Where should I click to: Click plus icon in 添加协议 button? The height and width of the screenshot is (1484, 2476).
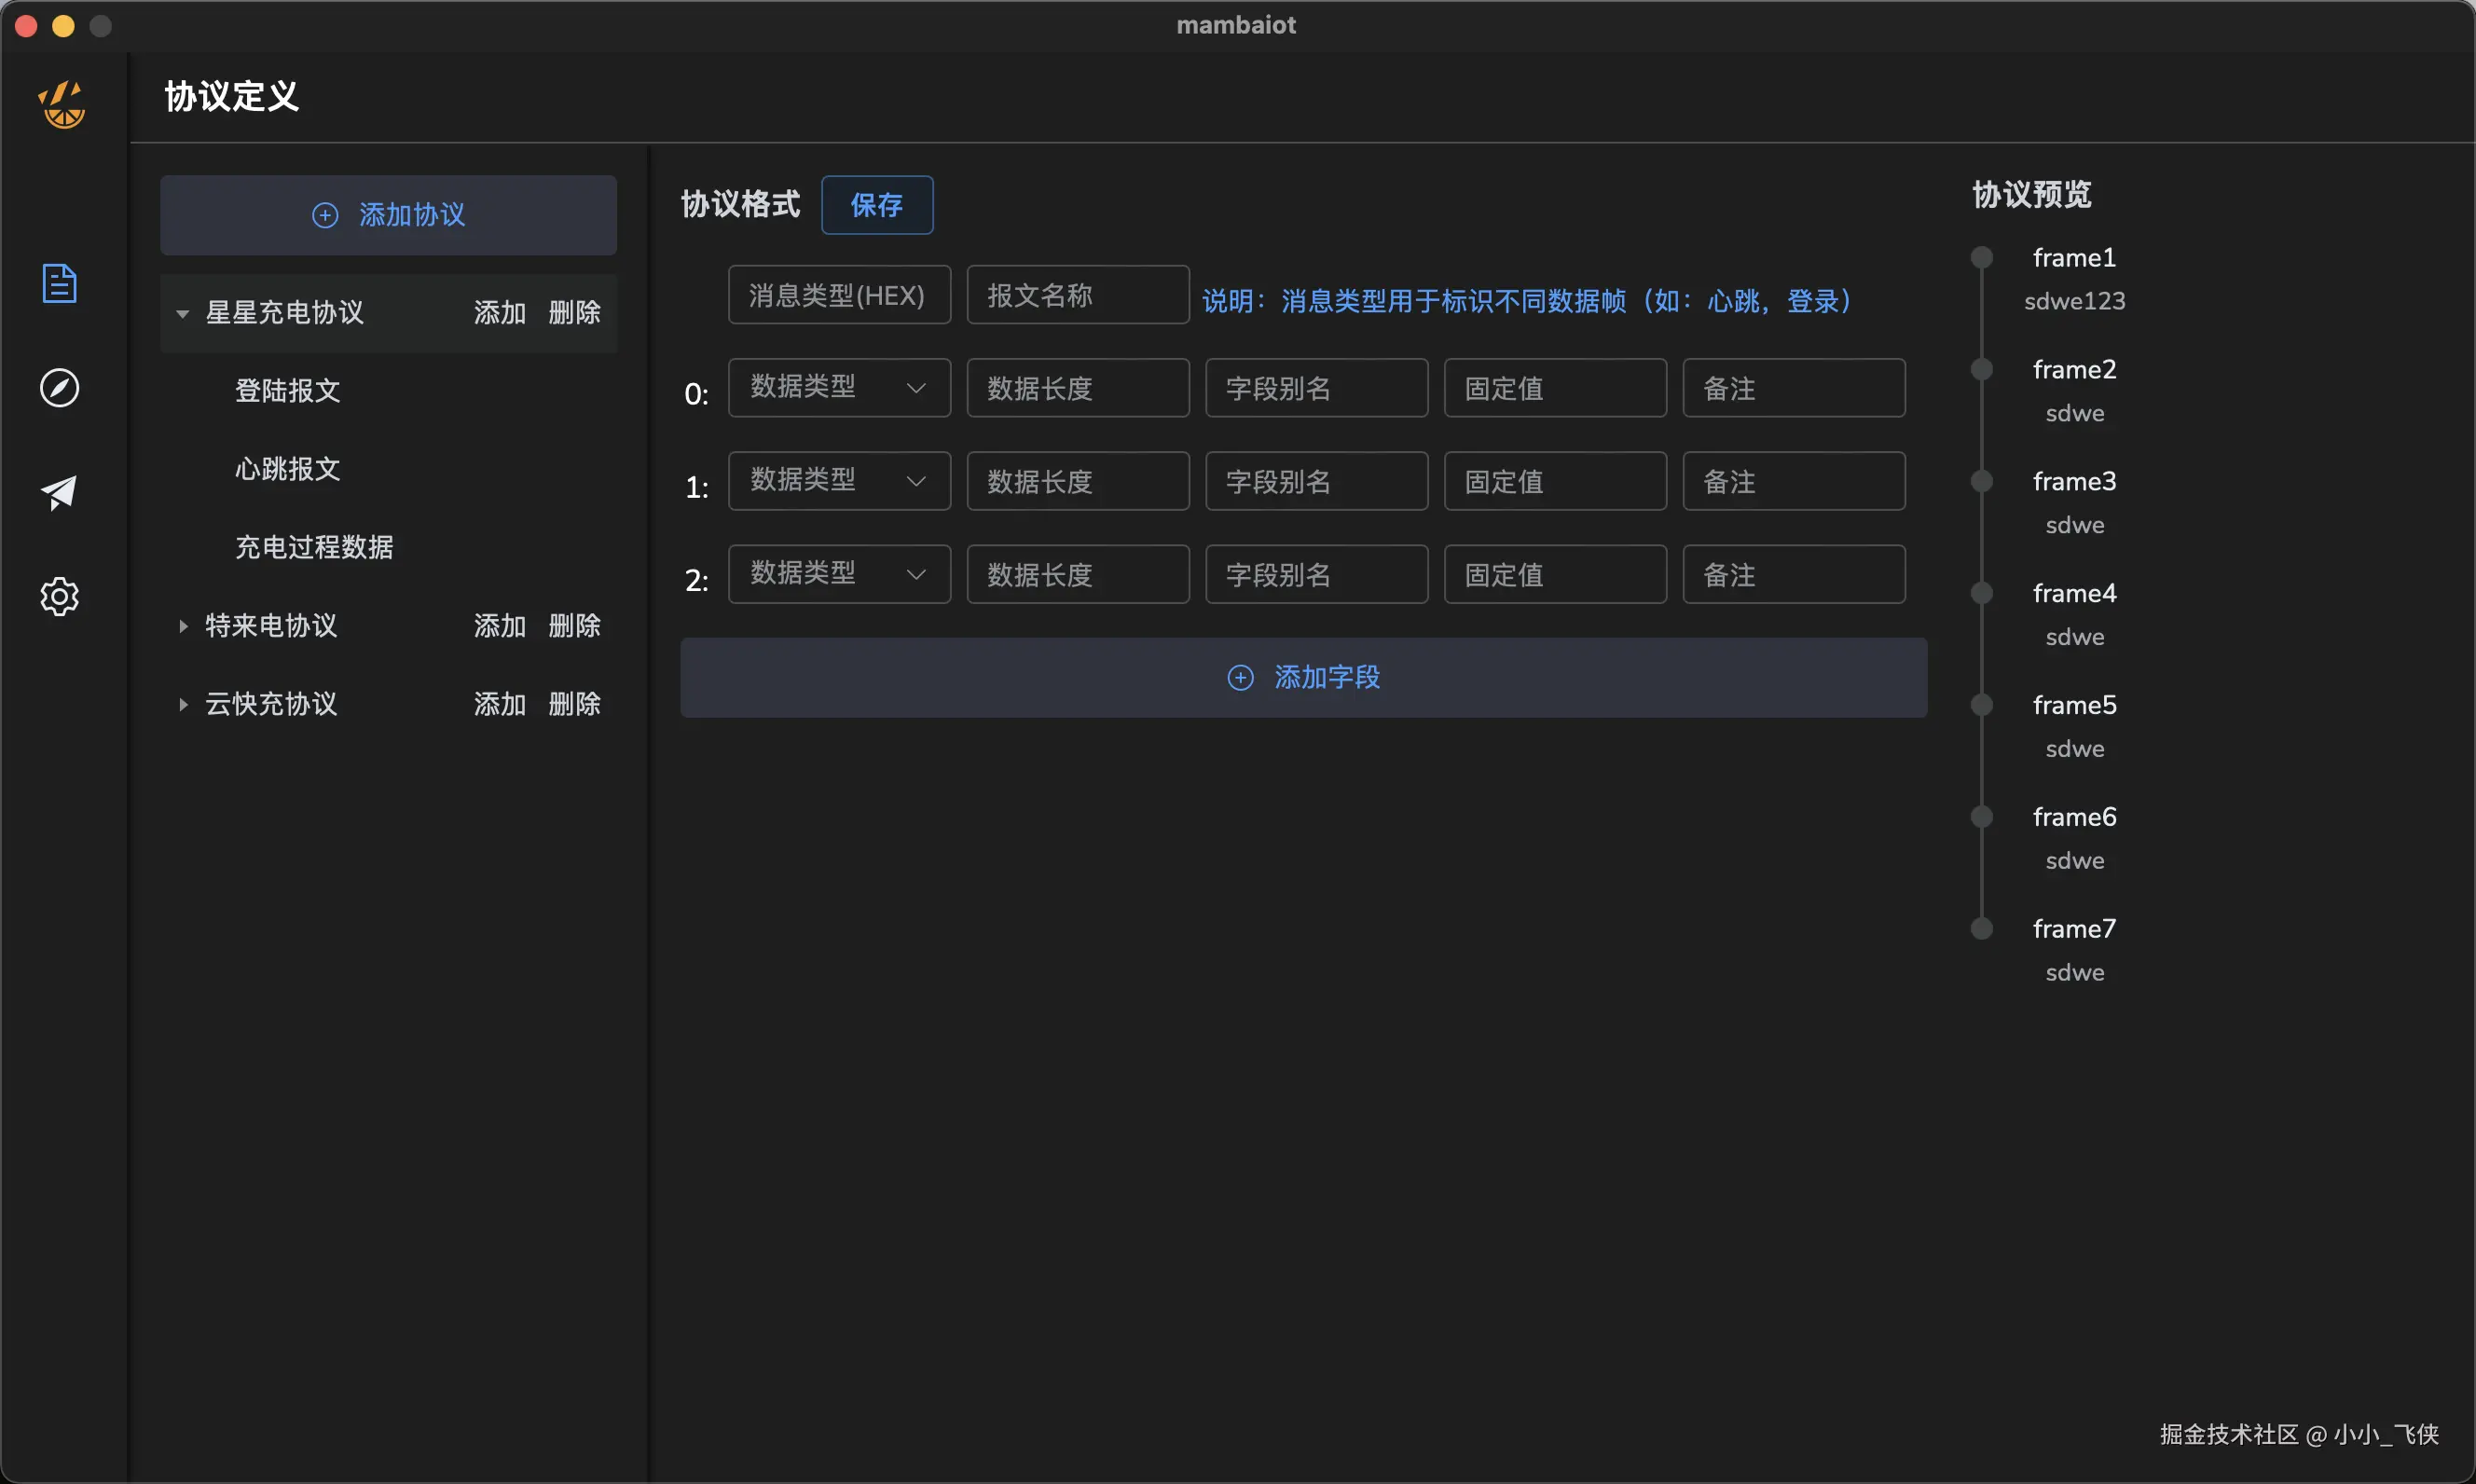click(x=325, y=216)
